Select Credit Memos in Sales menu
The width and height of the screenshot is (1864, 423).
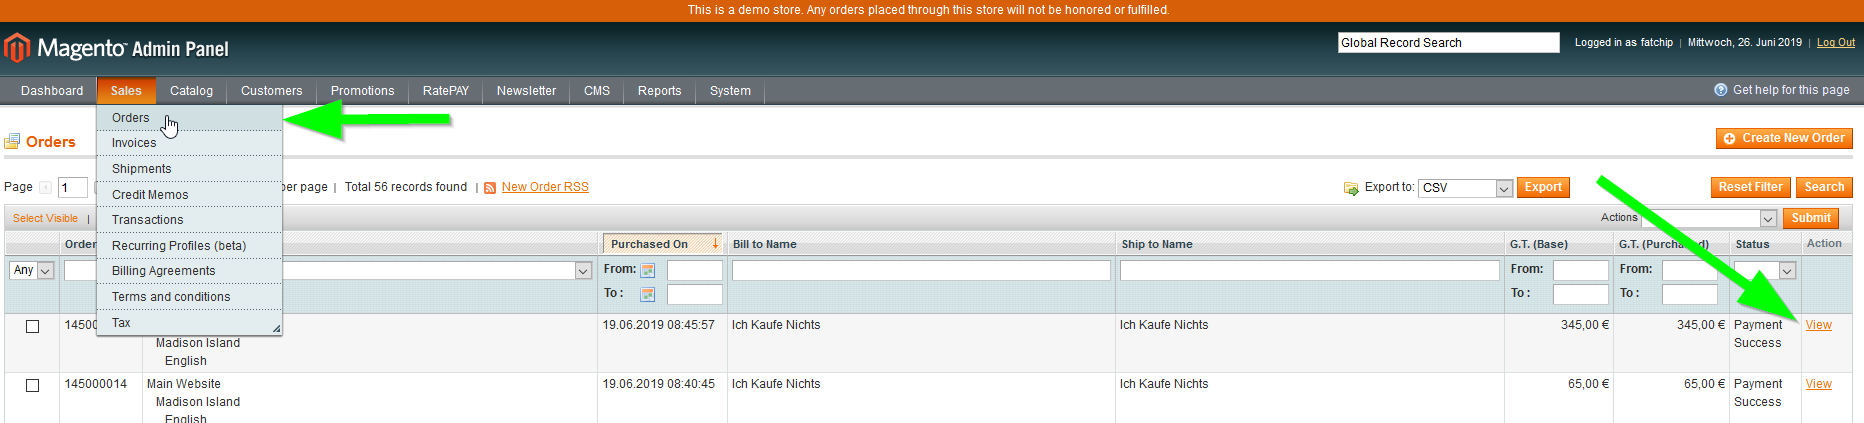(x=150, y=195)
